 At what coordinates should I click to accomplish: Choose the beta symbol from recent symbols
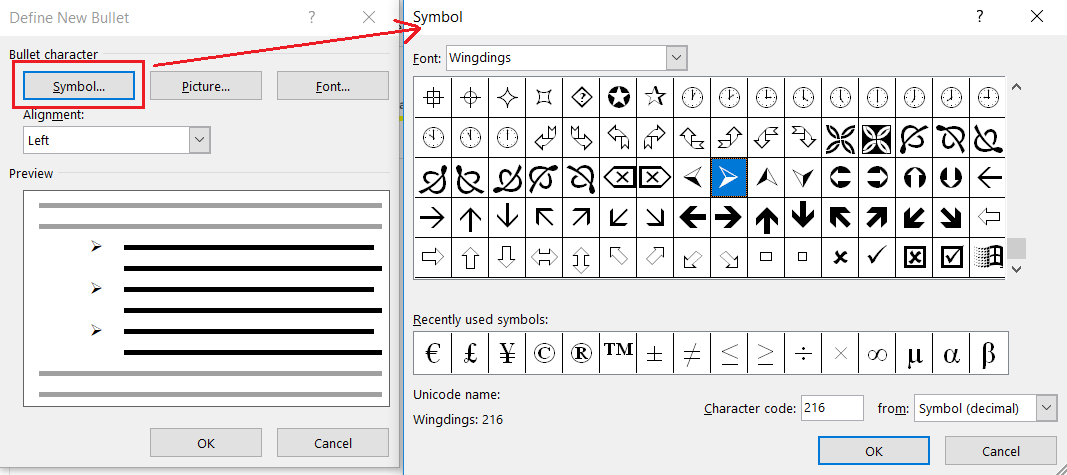(x=988, y=353)
